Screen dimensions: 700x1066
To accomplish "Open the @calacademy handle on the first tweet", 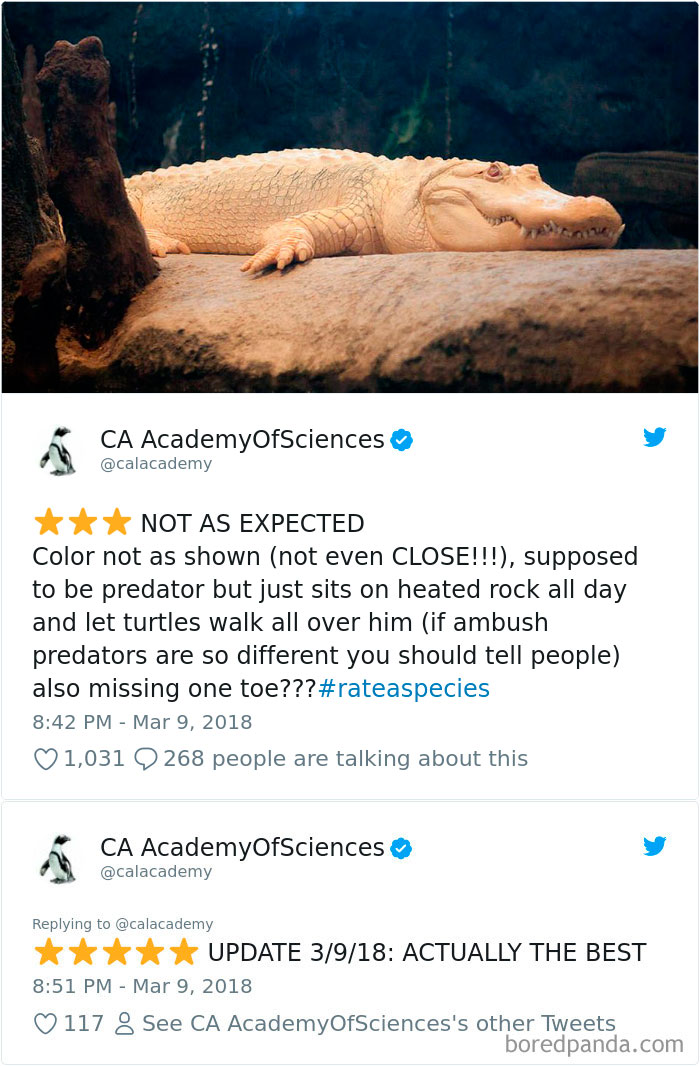I will [x=157, y=463].
